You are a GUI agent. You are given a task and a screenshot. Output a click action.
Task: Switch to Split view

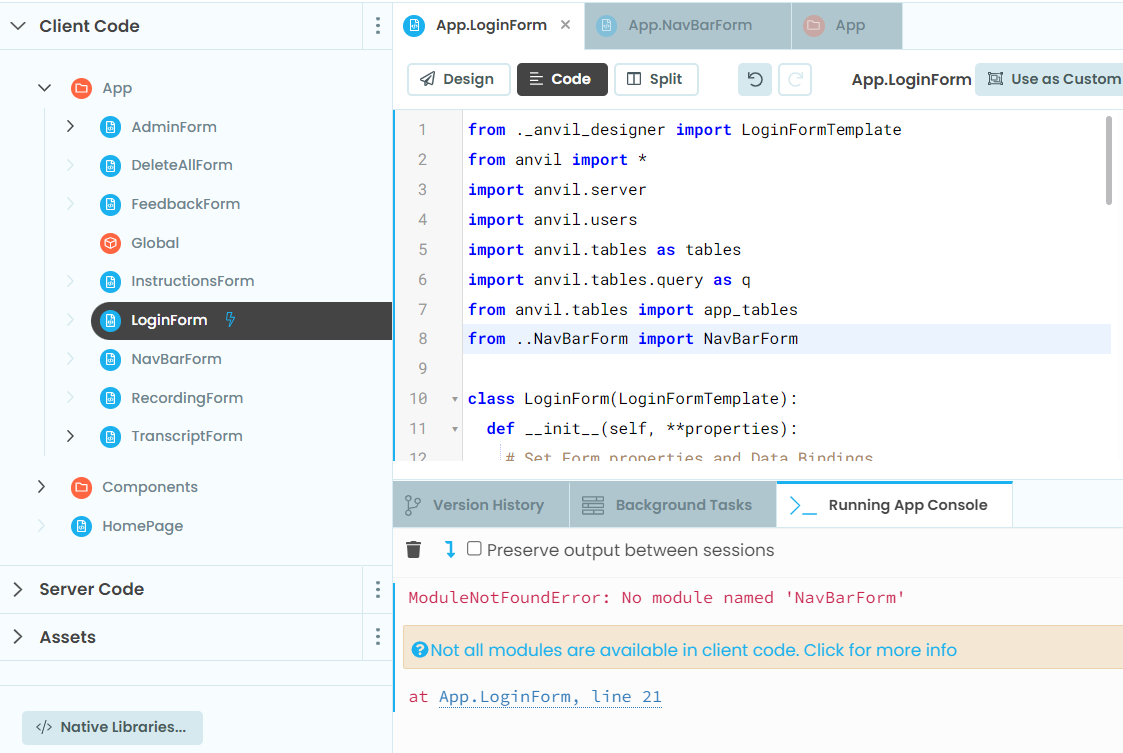(x=655, y=79)
